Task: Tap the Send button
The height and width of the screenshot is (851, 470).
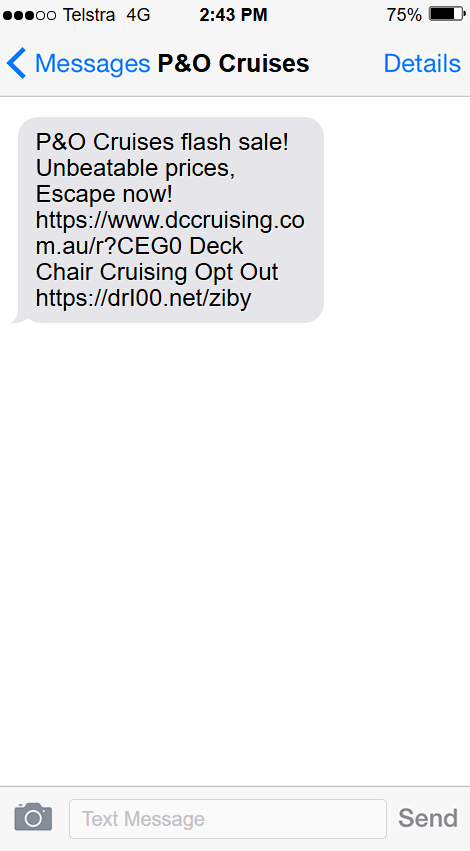Action: point(428,818)
